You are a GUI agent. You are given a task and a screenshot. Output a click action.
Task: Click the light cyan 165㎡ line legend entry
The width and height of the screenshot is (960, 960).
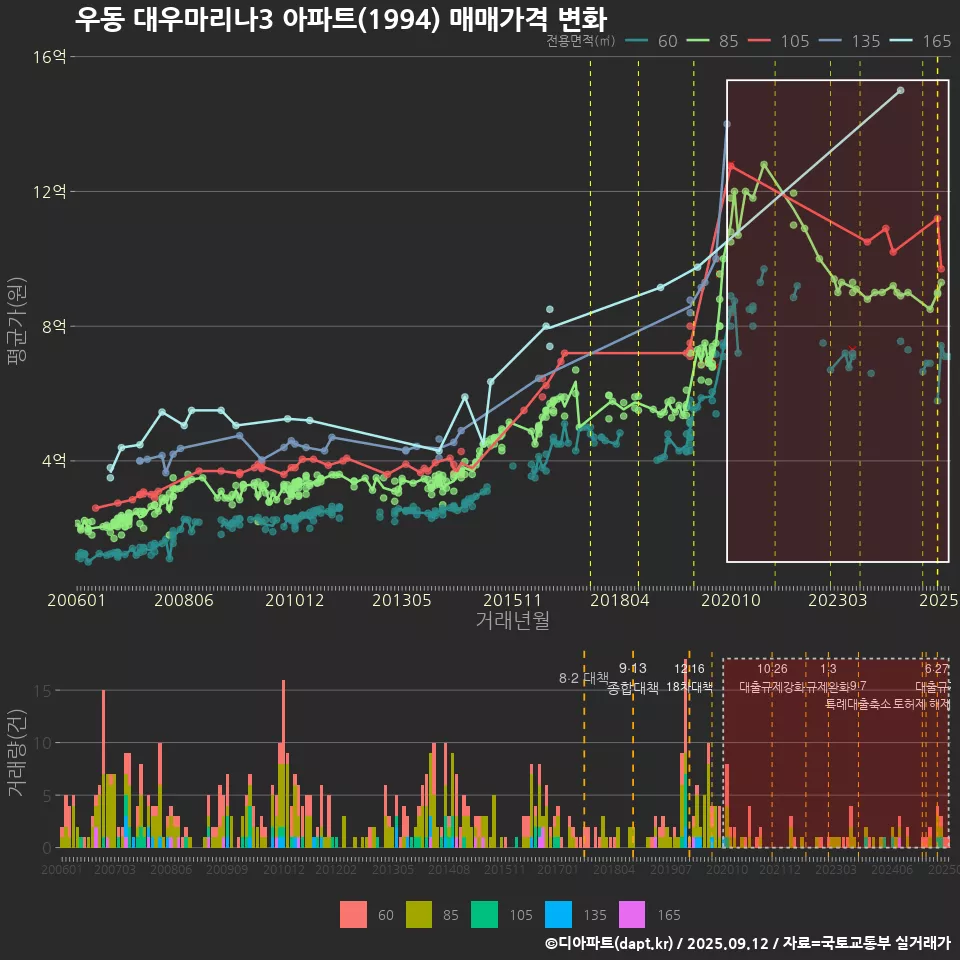tap(921, 41)
